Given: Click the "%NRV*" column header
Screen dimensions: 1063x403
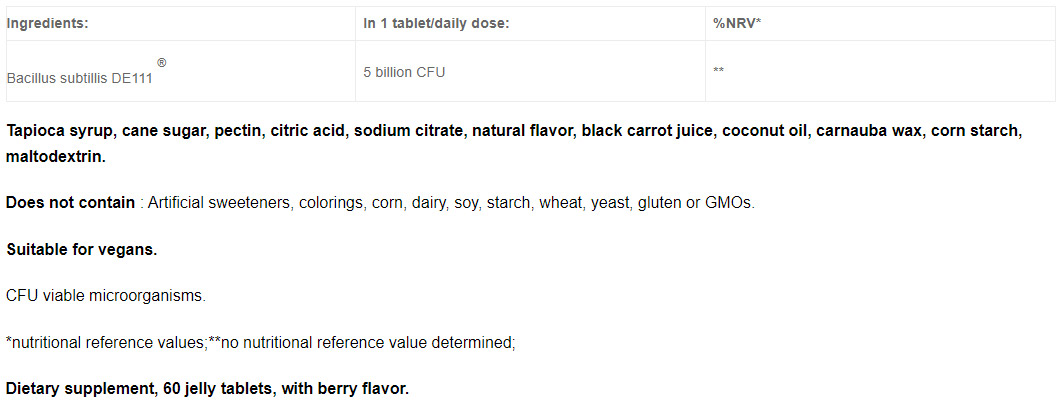Looking at the screenshot, I should [737, 23].
